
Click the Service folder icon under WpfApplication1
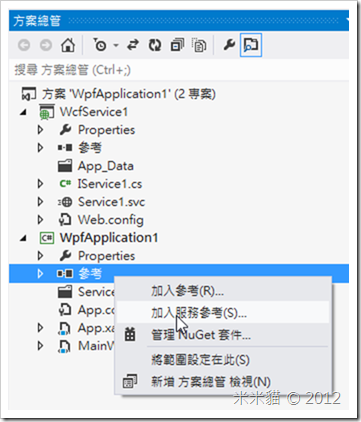click(x=65, y=292)
